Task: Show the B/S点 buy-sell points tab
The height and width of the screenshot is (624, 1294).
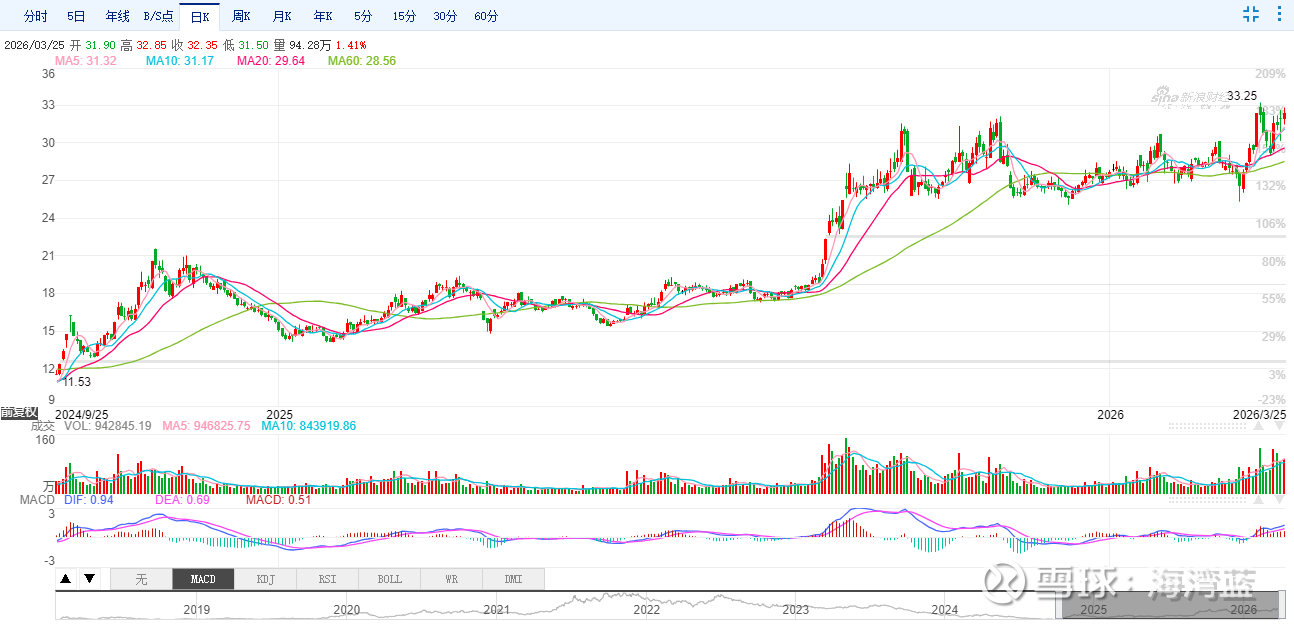Action: (x=158, y=16)
